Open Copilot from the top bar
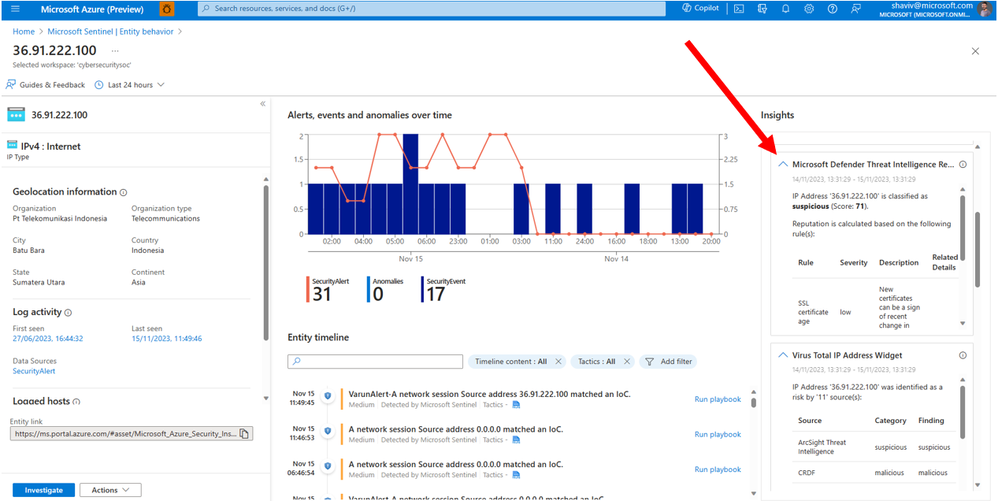 coord(699,8)
